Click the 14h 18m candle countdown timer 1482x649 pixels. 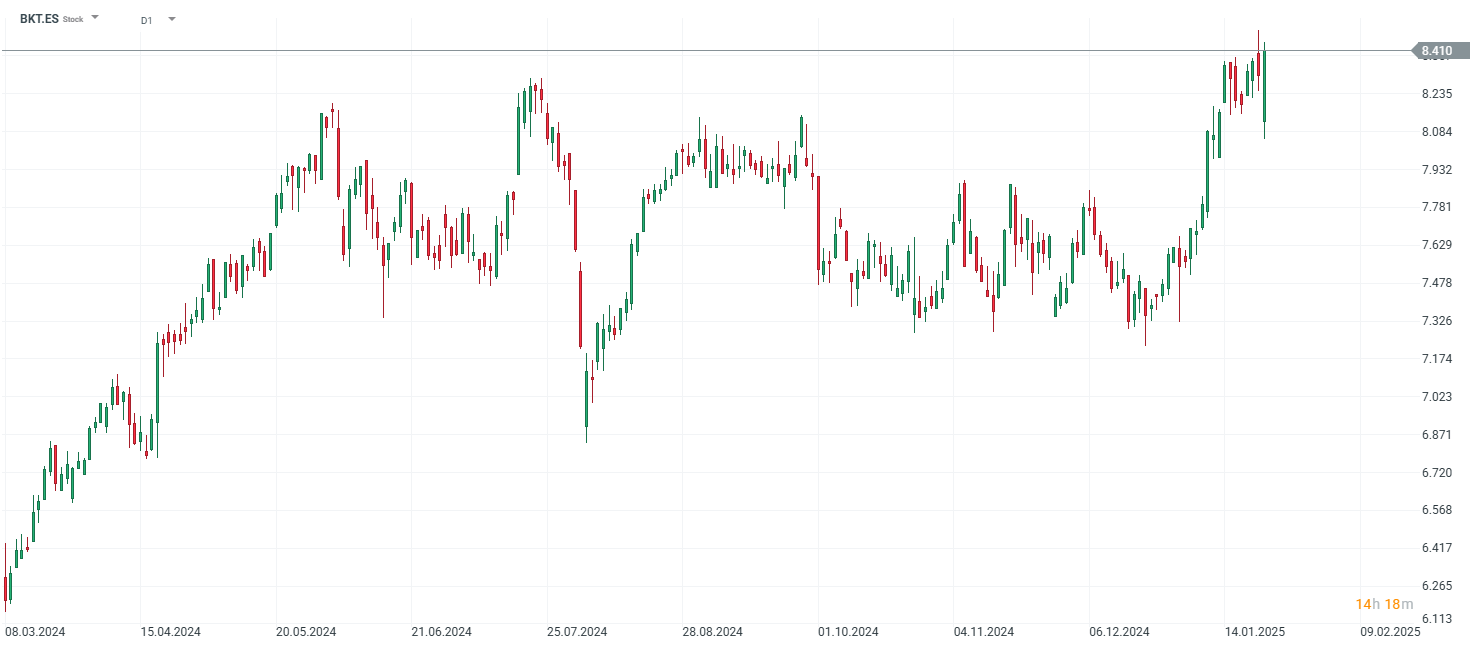[1384, 604]
